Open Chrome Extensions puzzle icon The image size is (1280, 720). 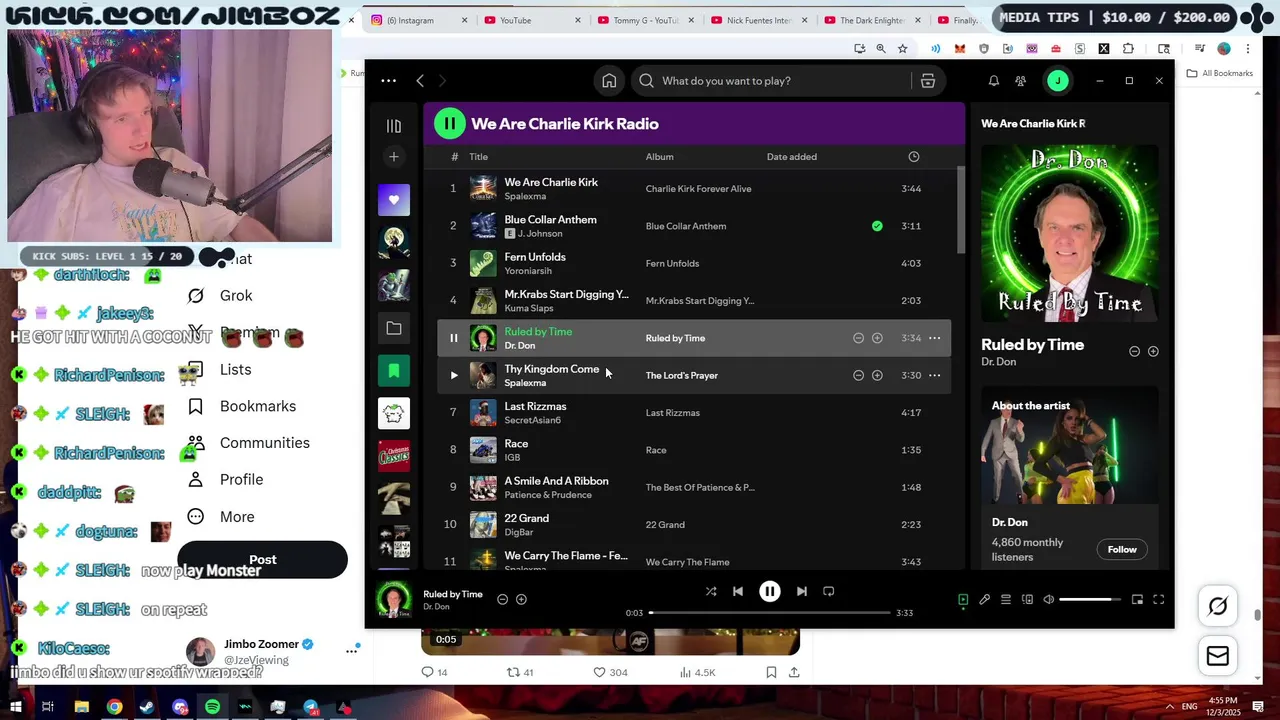pos(1128,48)
